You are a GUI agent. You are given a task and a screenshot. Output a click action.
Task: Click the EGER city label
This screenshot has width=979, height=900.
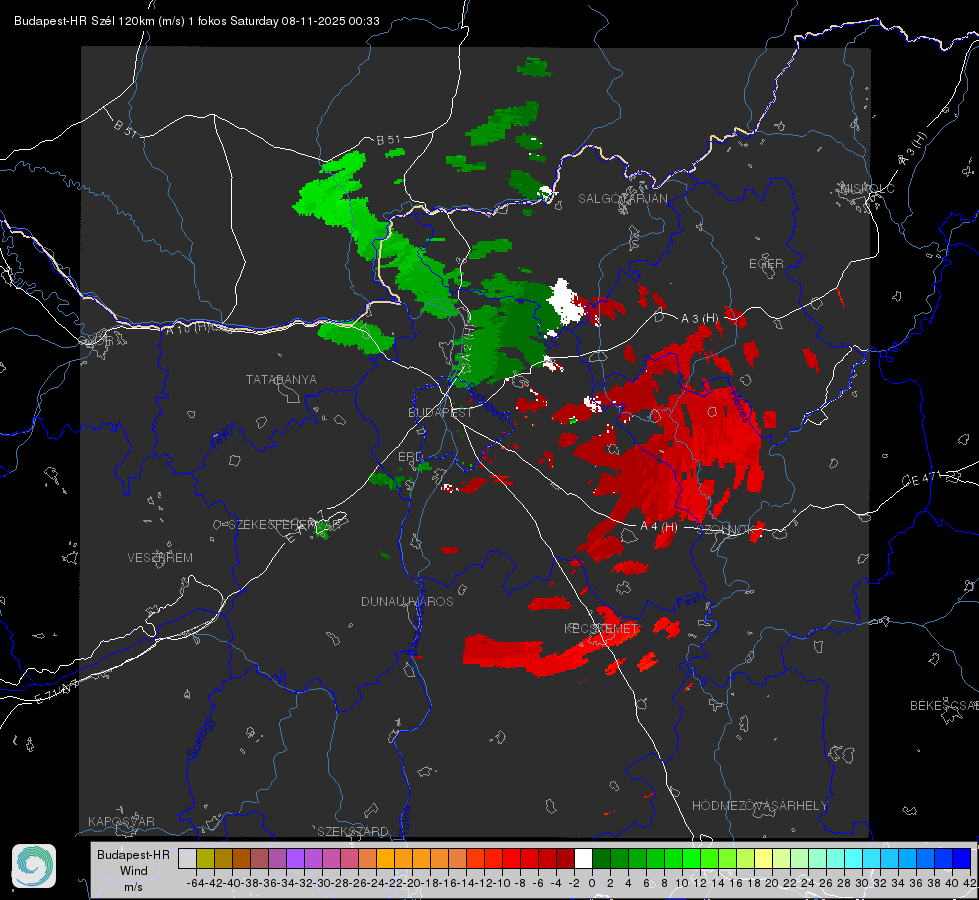tap(766, 264)
